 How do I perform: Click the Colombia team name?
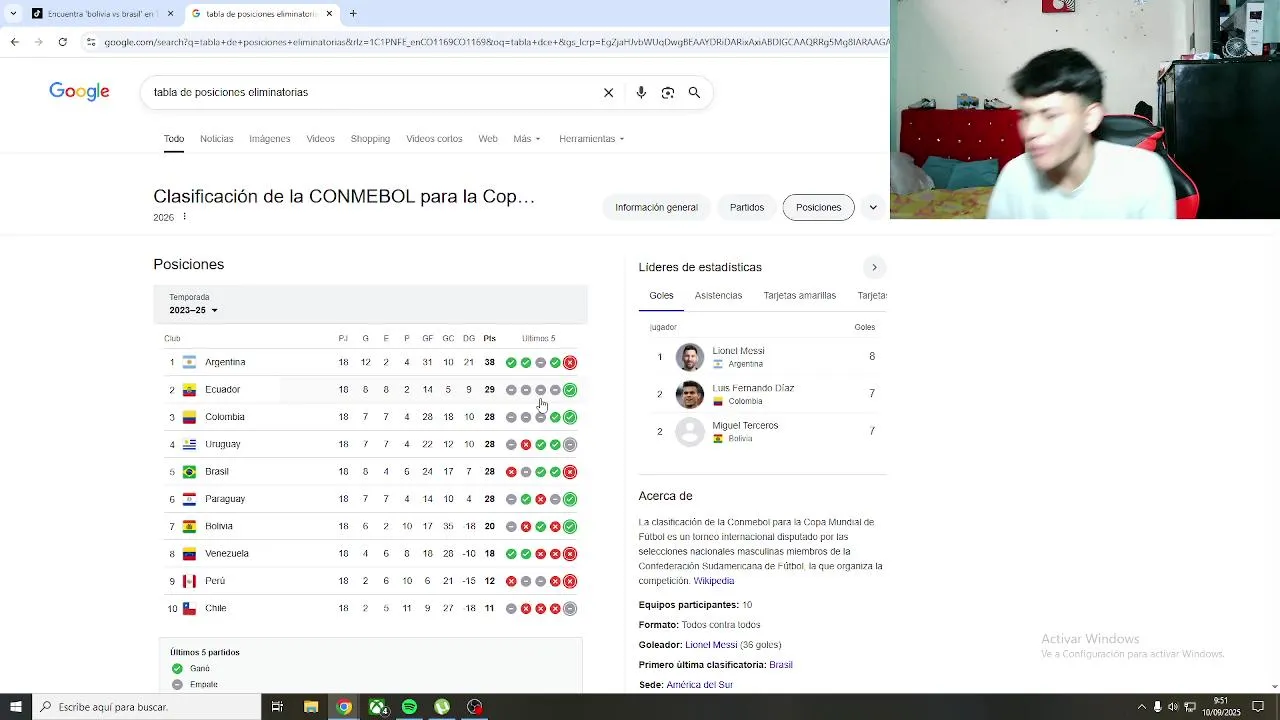tap(225, 417)
